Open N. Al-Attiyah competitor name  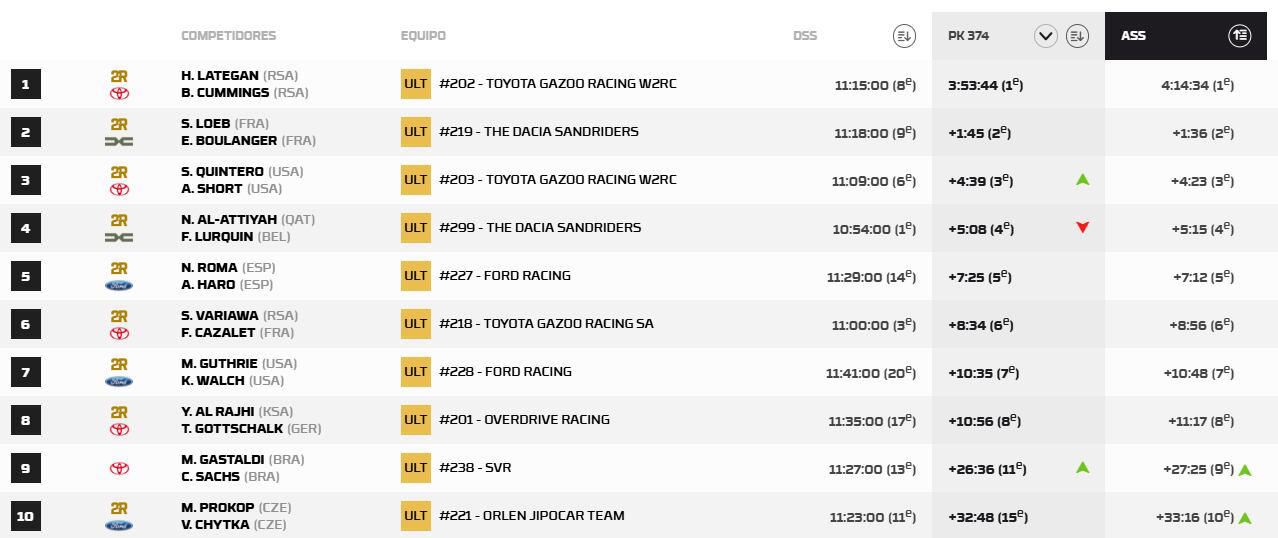[229, 220]
